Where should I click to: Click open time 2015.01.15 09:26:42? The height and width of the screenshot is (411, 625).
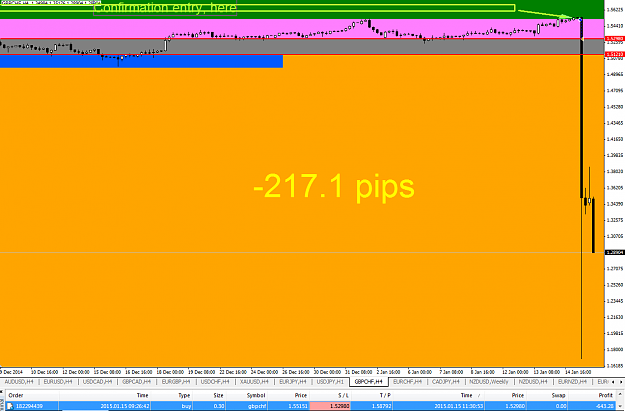[125, 406]
